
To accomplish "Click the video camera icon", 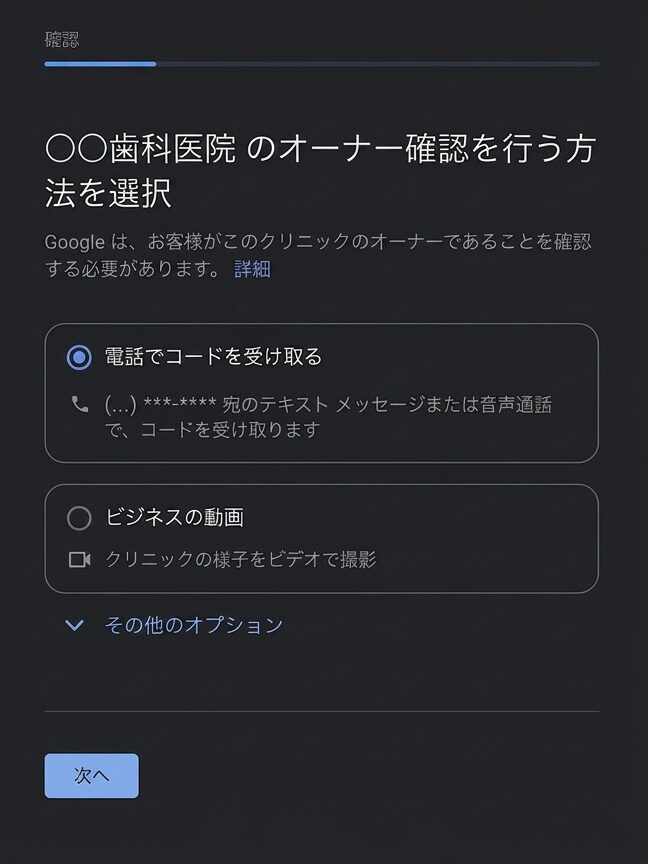I will (x=80, y=559).
